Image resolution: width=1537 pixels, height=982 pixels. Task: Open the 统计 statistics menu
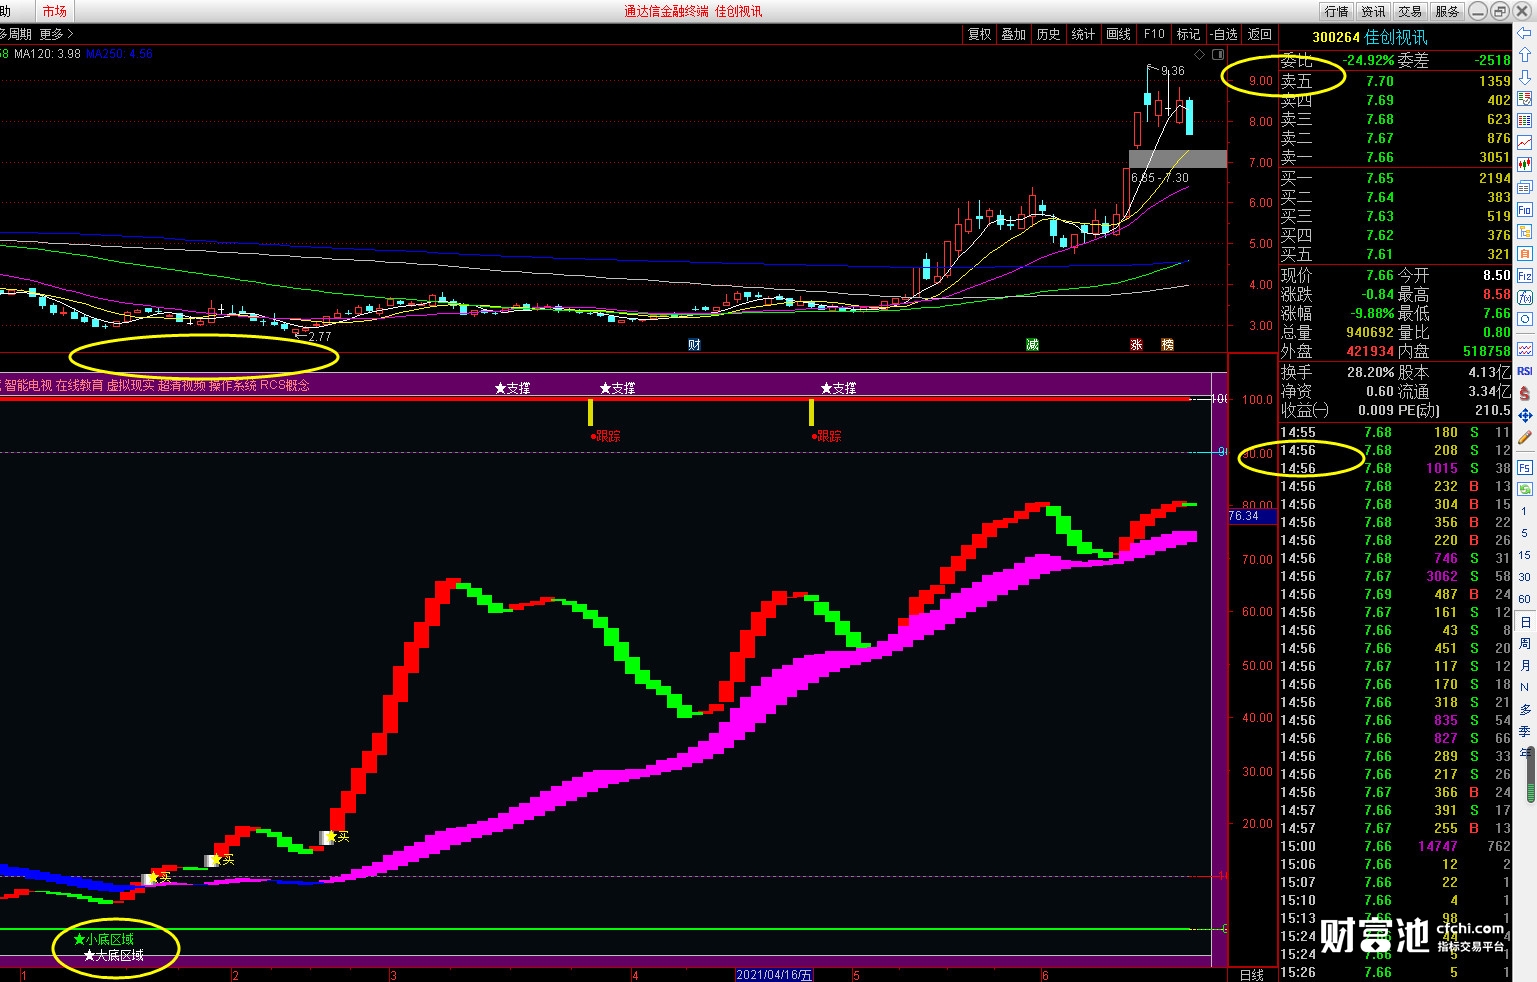[x=1083, y=34]
